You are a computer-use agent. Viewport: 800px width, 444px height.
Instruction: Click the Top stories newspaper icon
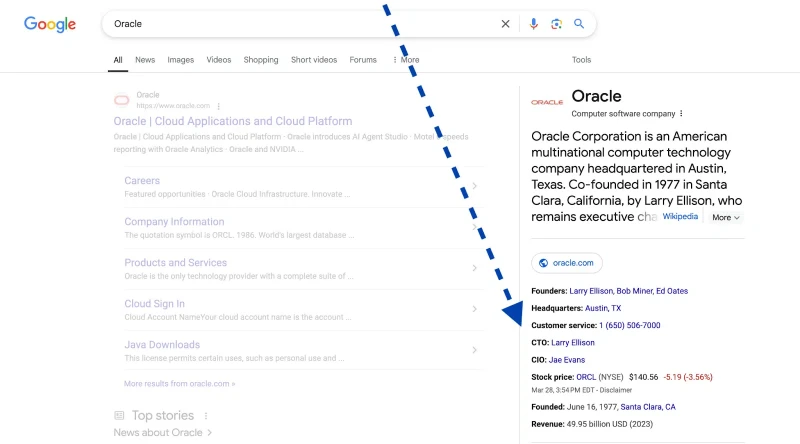tap(119, 415)
